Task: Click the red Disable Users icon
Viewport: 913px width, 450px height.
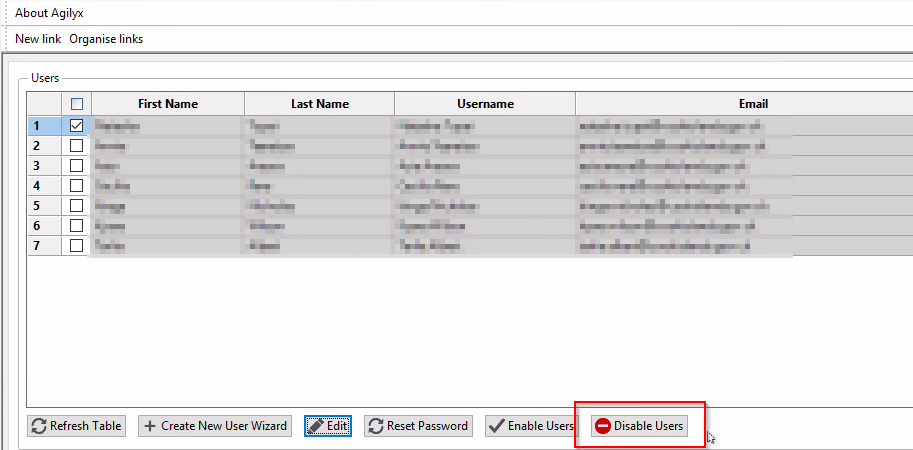Action: pos(603,426)
